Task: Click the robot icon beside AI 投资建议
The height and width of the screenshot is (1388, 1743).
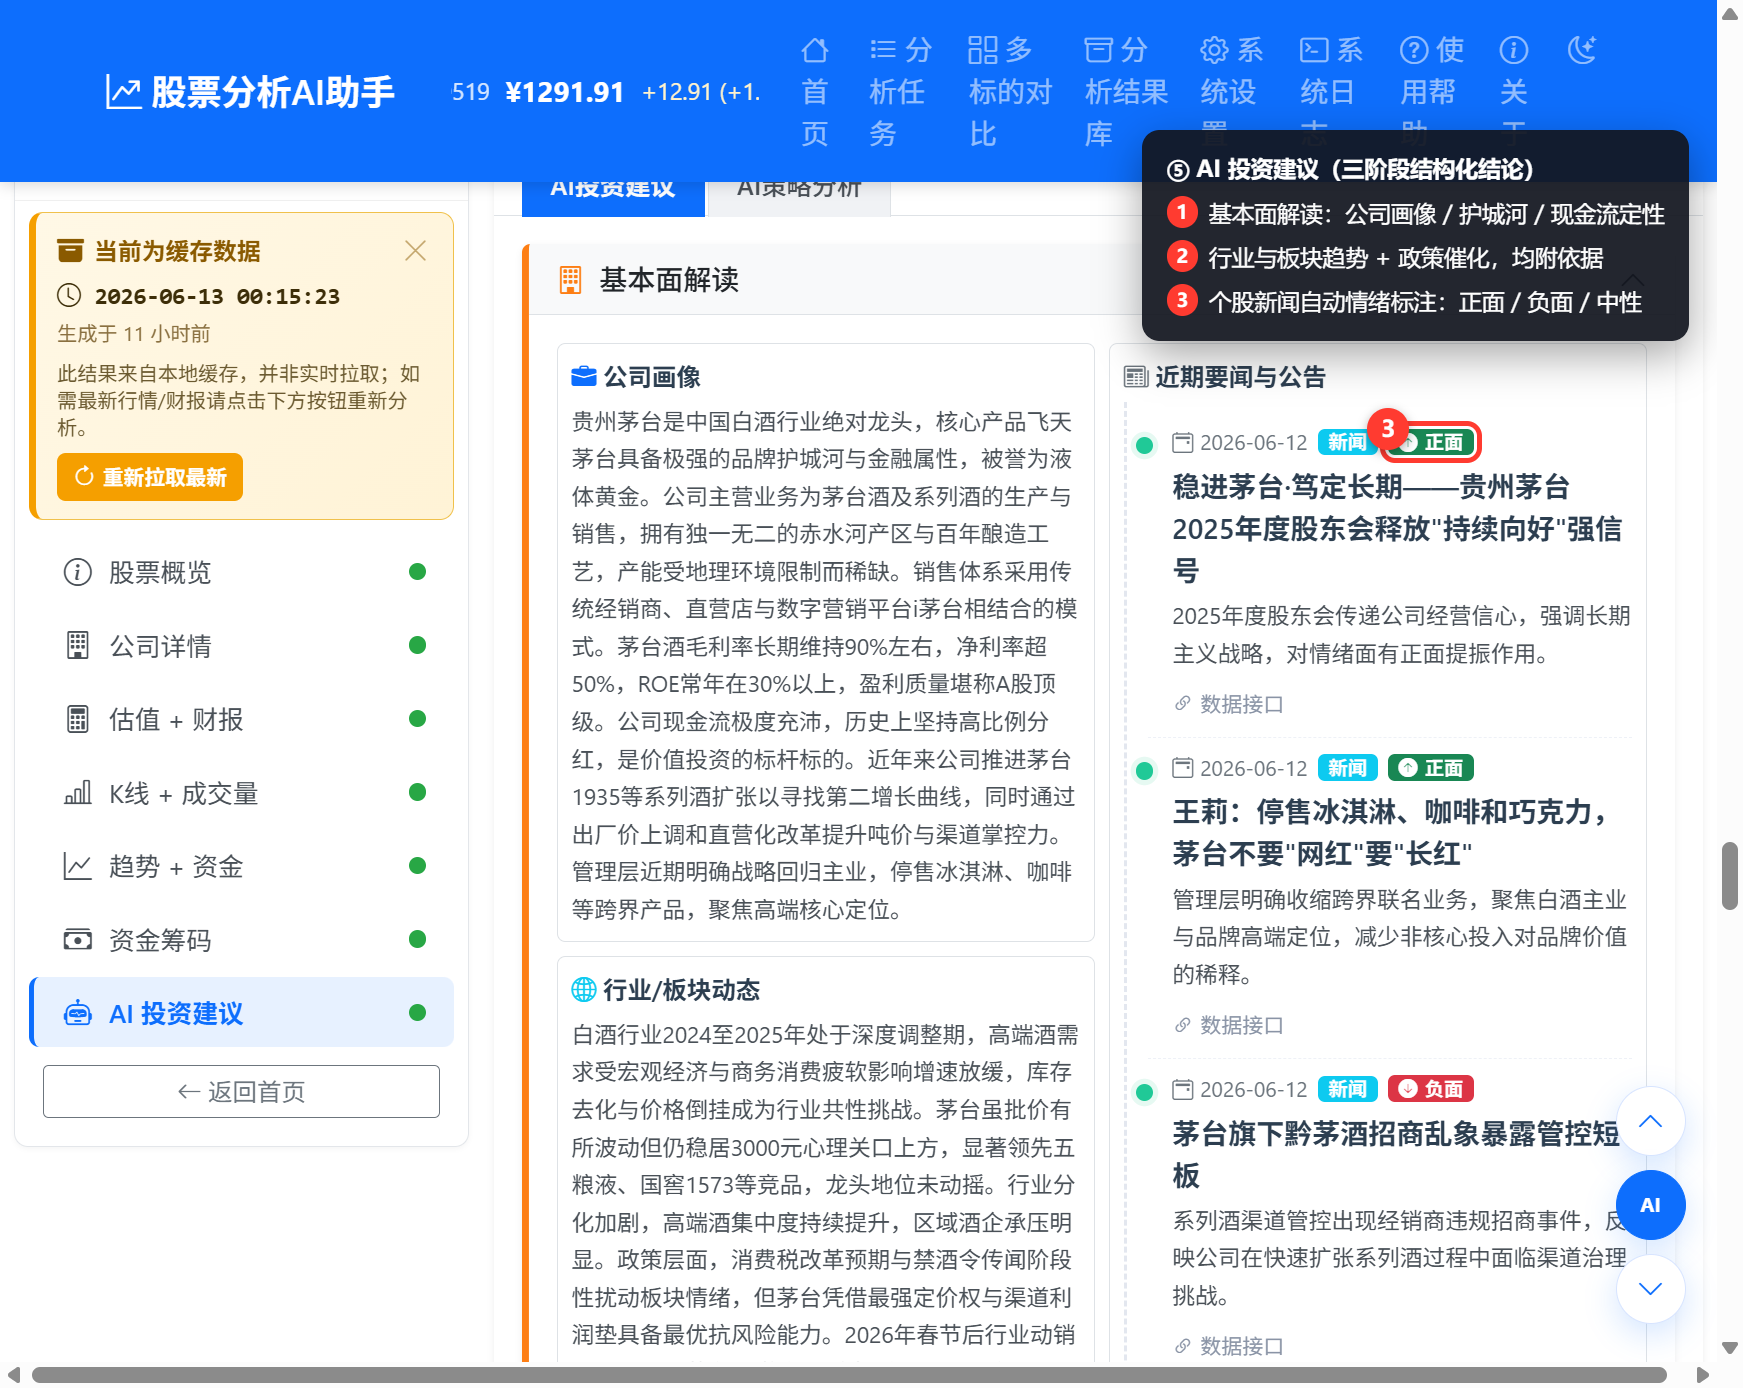Action: pos(77,1013)
